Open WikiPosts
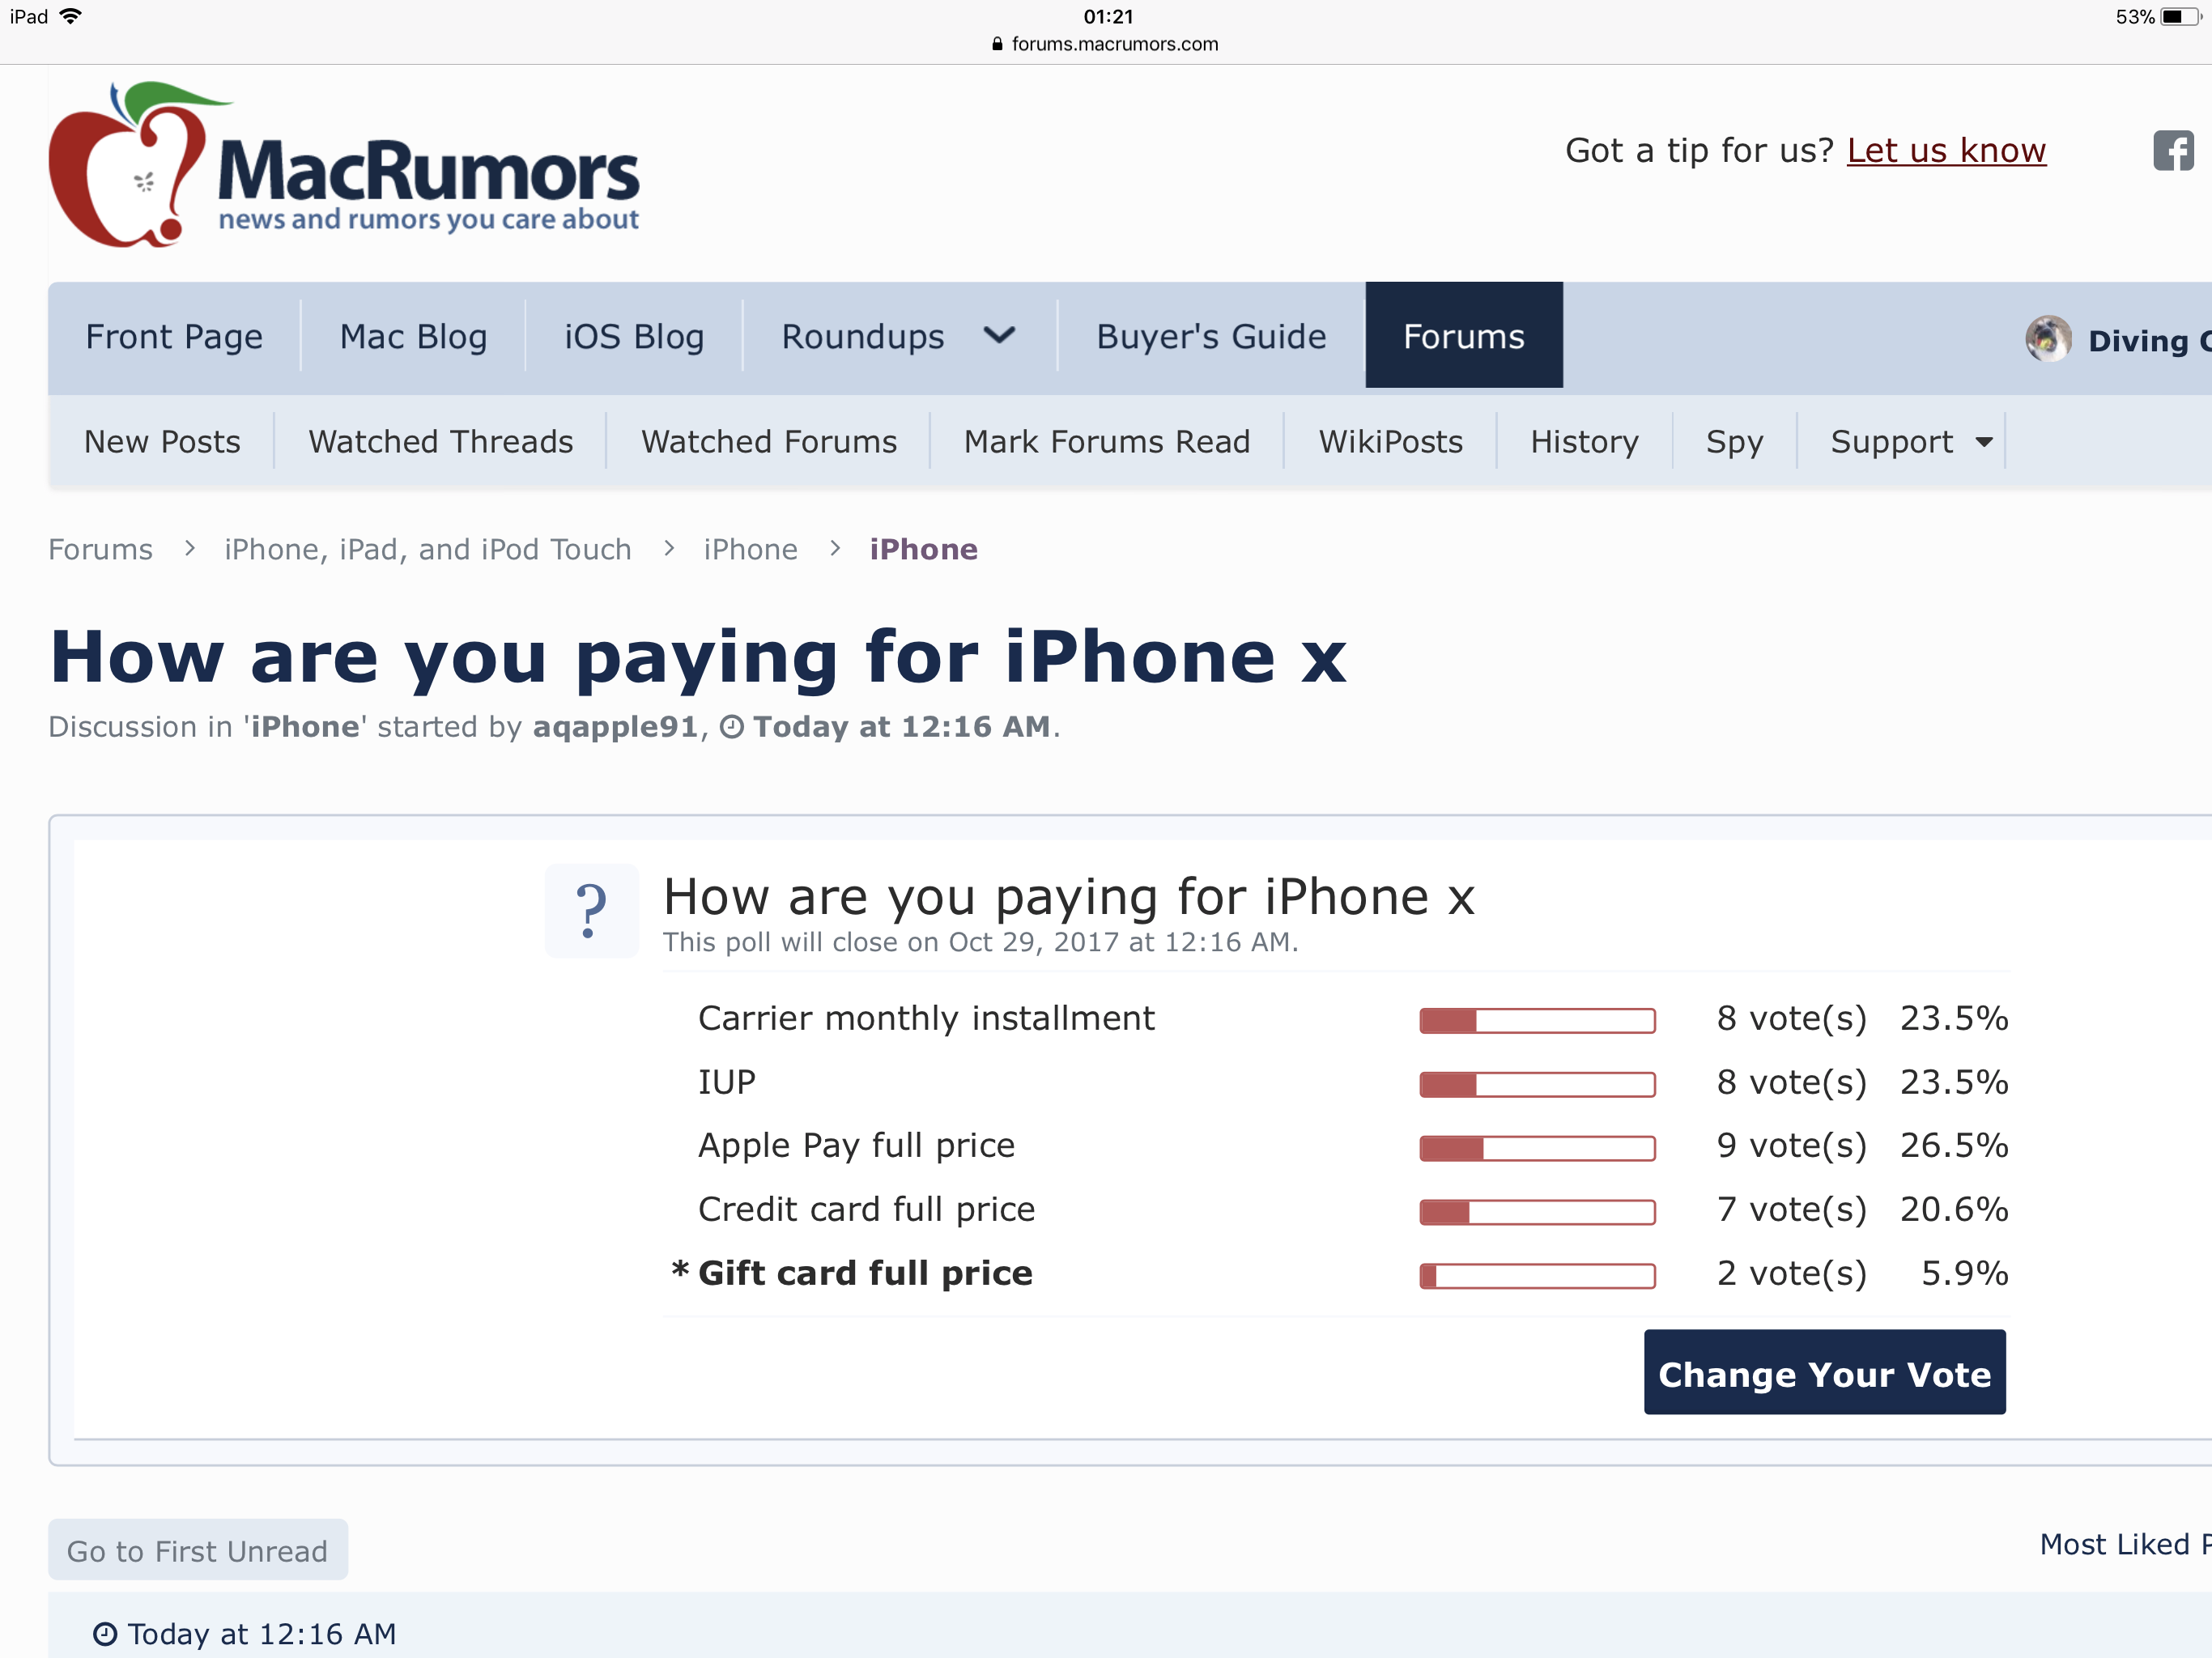This screenshot has height=1658, width=2212. pos(1391,442)
